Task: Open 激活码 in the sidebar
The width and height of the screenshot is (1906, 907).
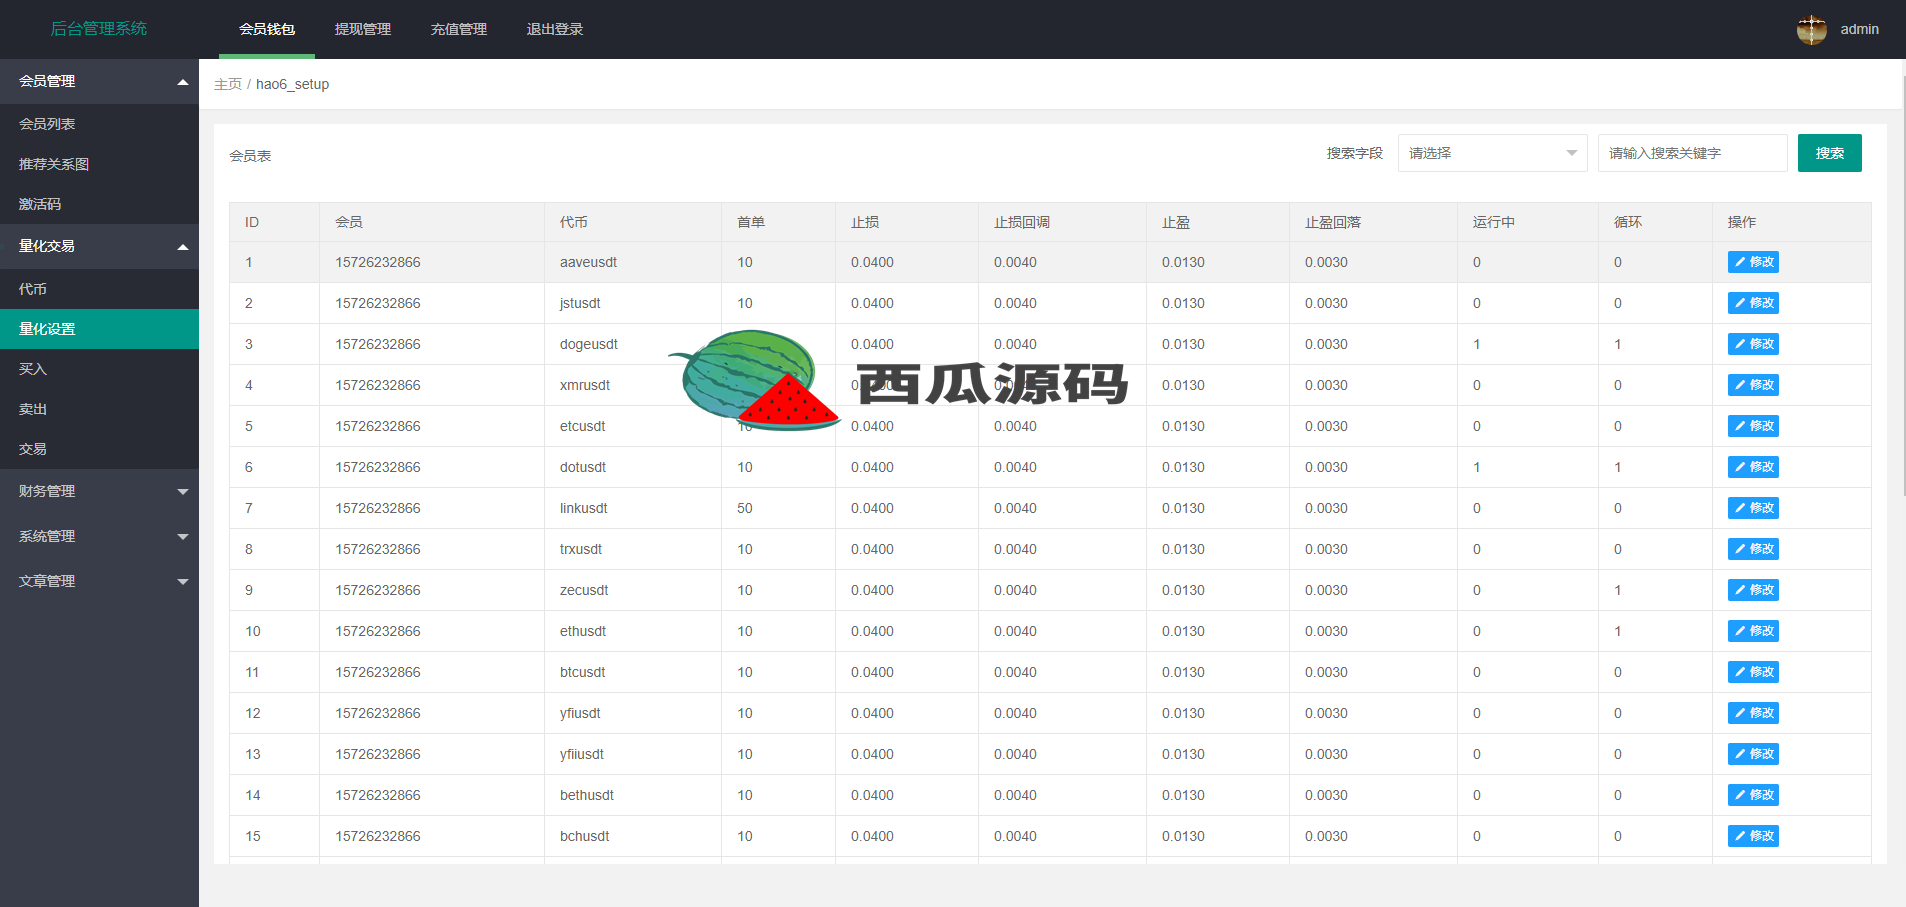Action: pyautogui.click(x=99, y=204)
